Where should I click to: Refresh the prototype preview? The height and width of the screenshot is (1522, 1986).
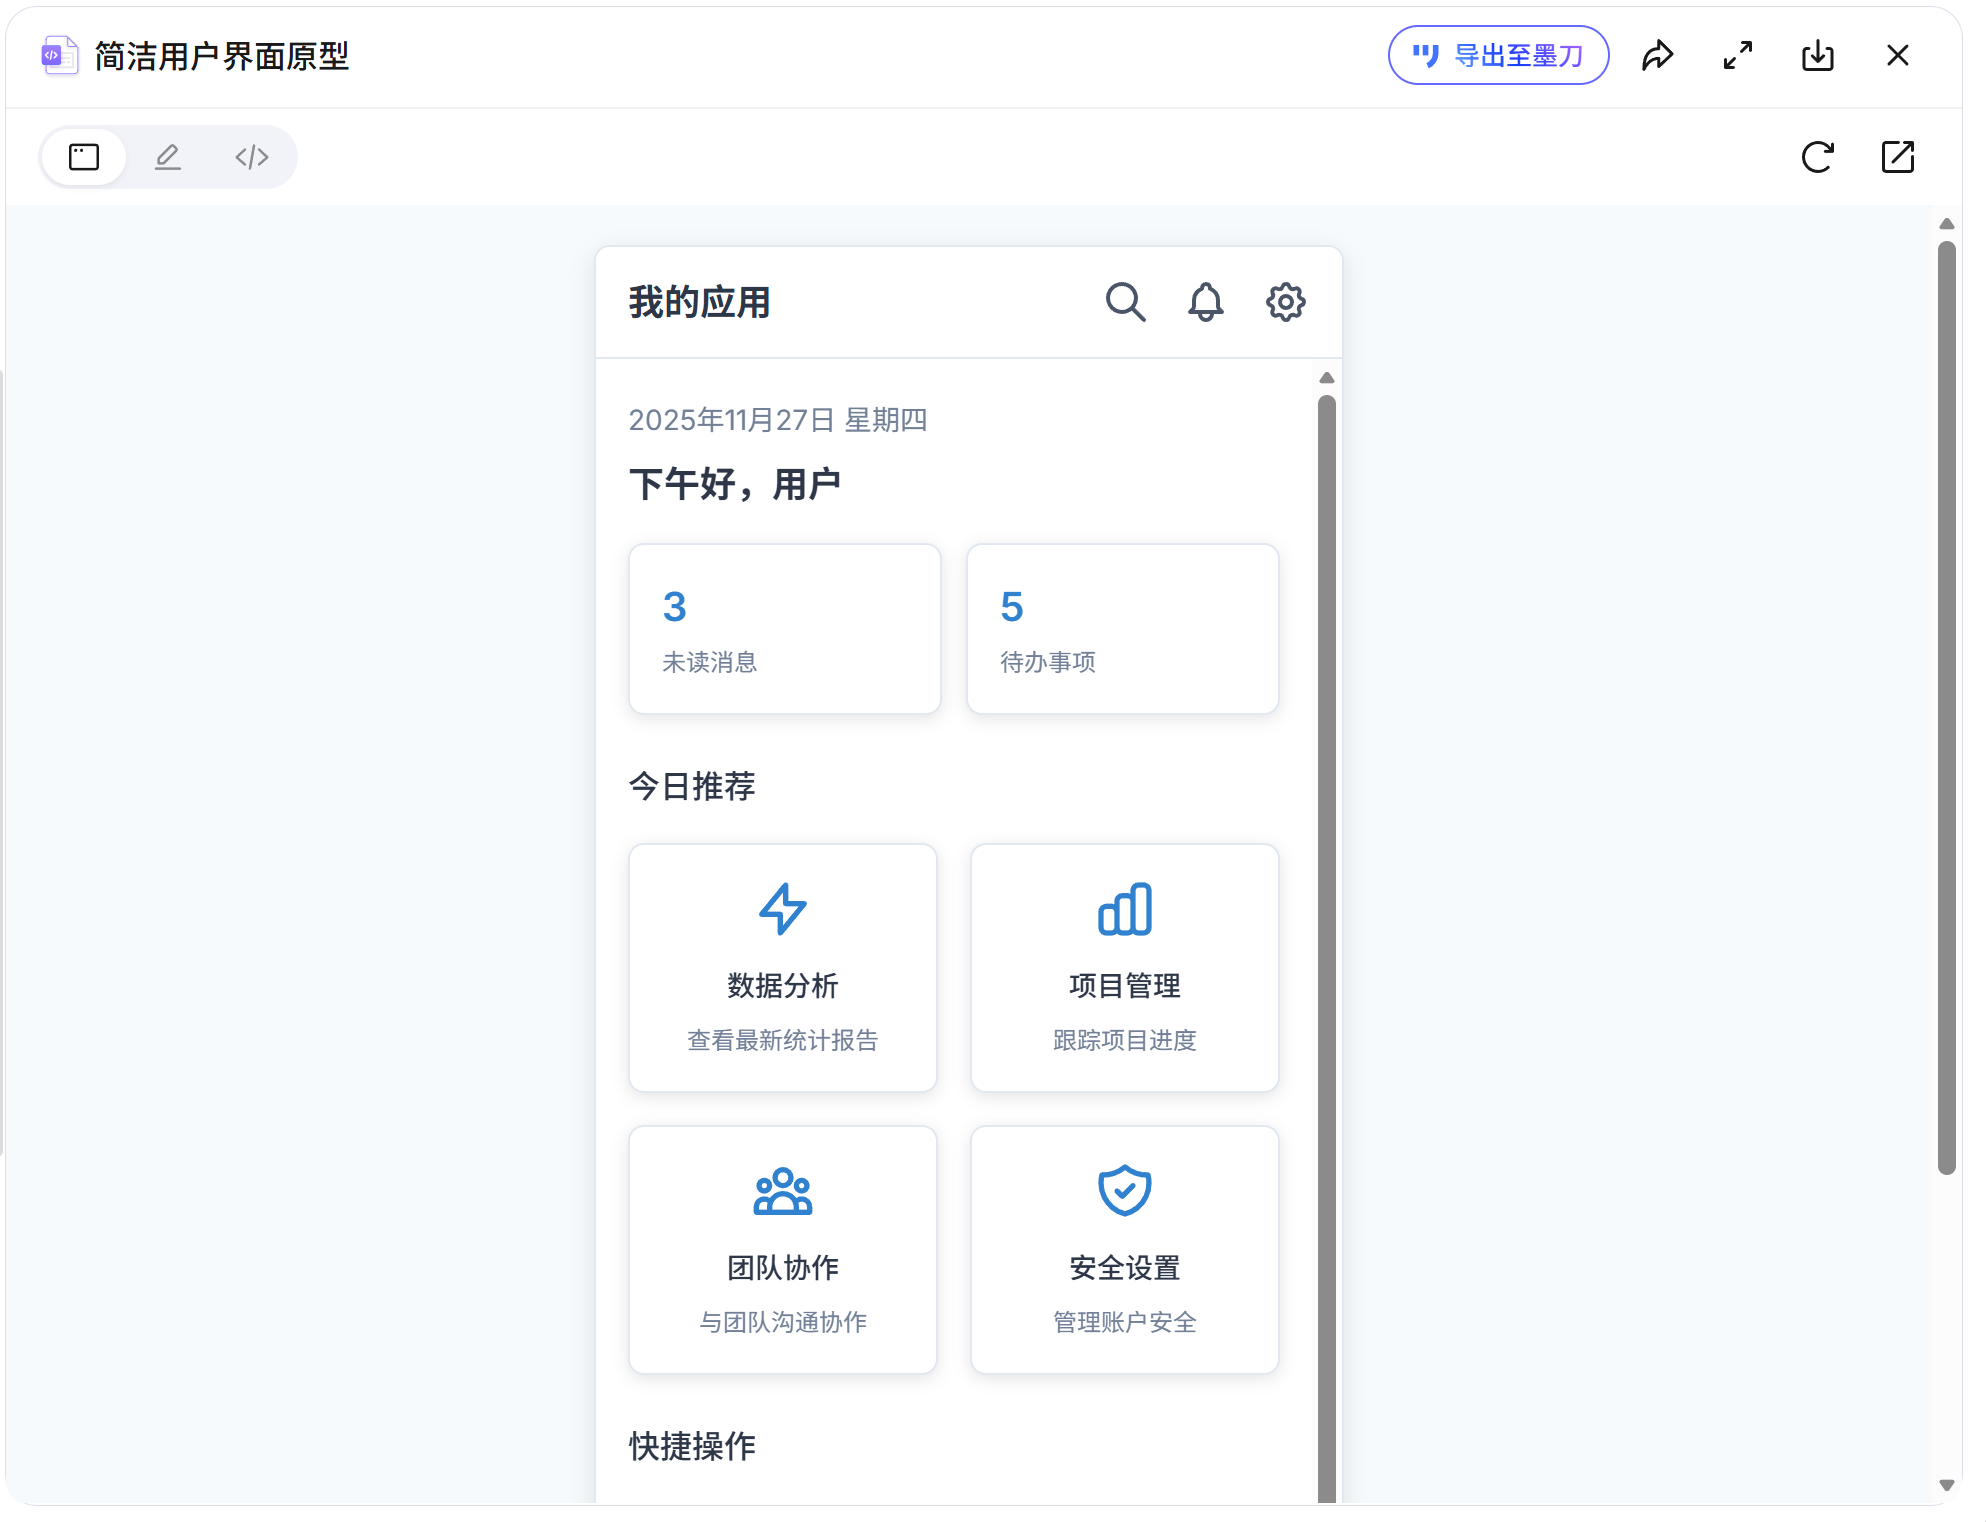[x=1818, y=157]
